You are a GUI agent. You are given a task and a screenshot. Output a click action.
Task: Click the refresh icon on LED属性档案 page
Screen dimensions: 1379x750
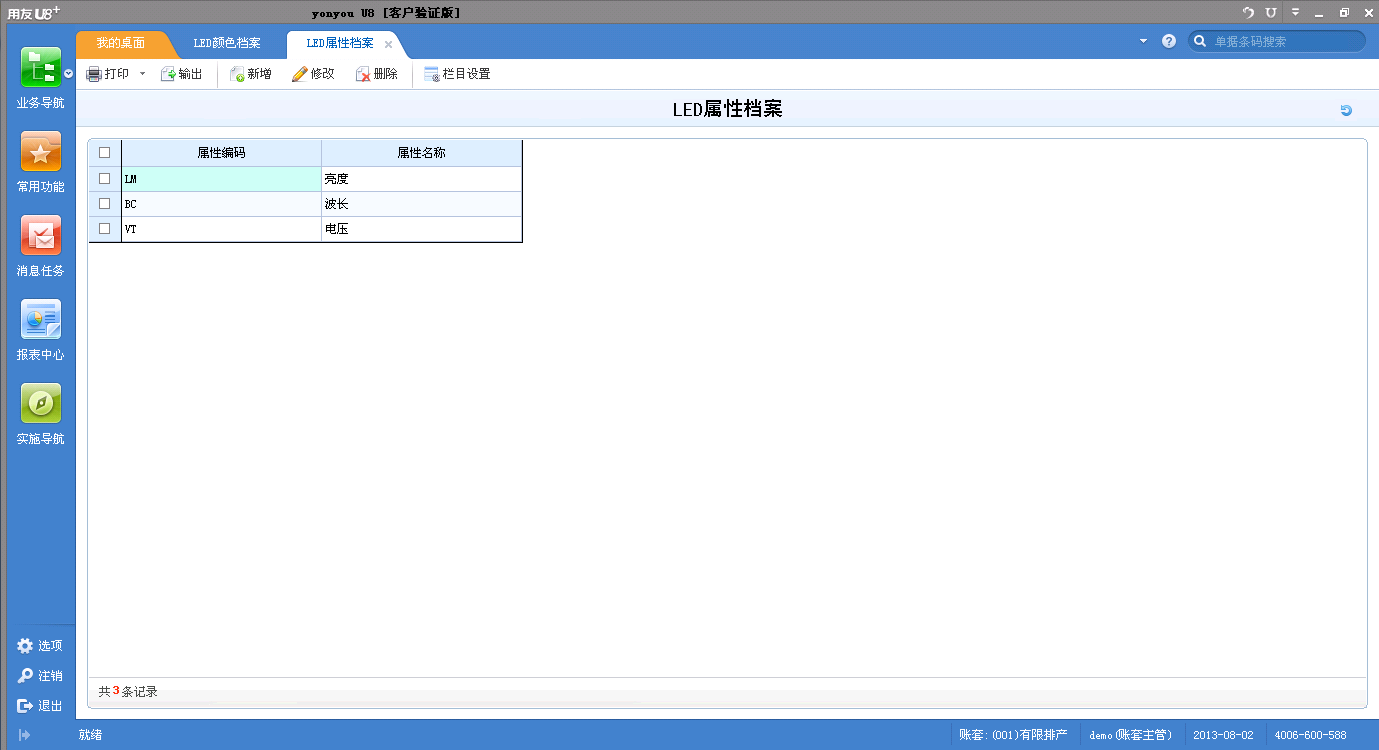pyautogui.click(x=1345, y=110)
